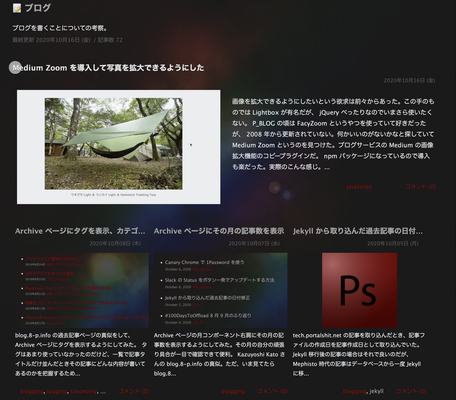Open Archive ページにその月の記事数を表示 article

[x=219, y=231]
